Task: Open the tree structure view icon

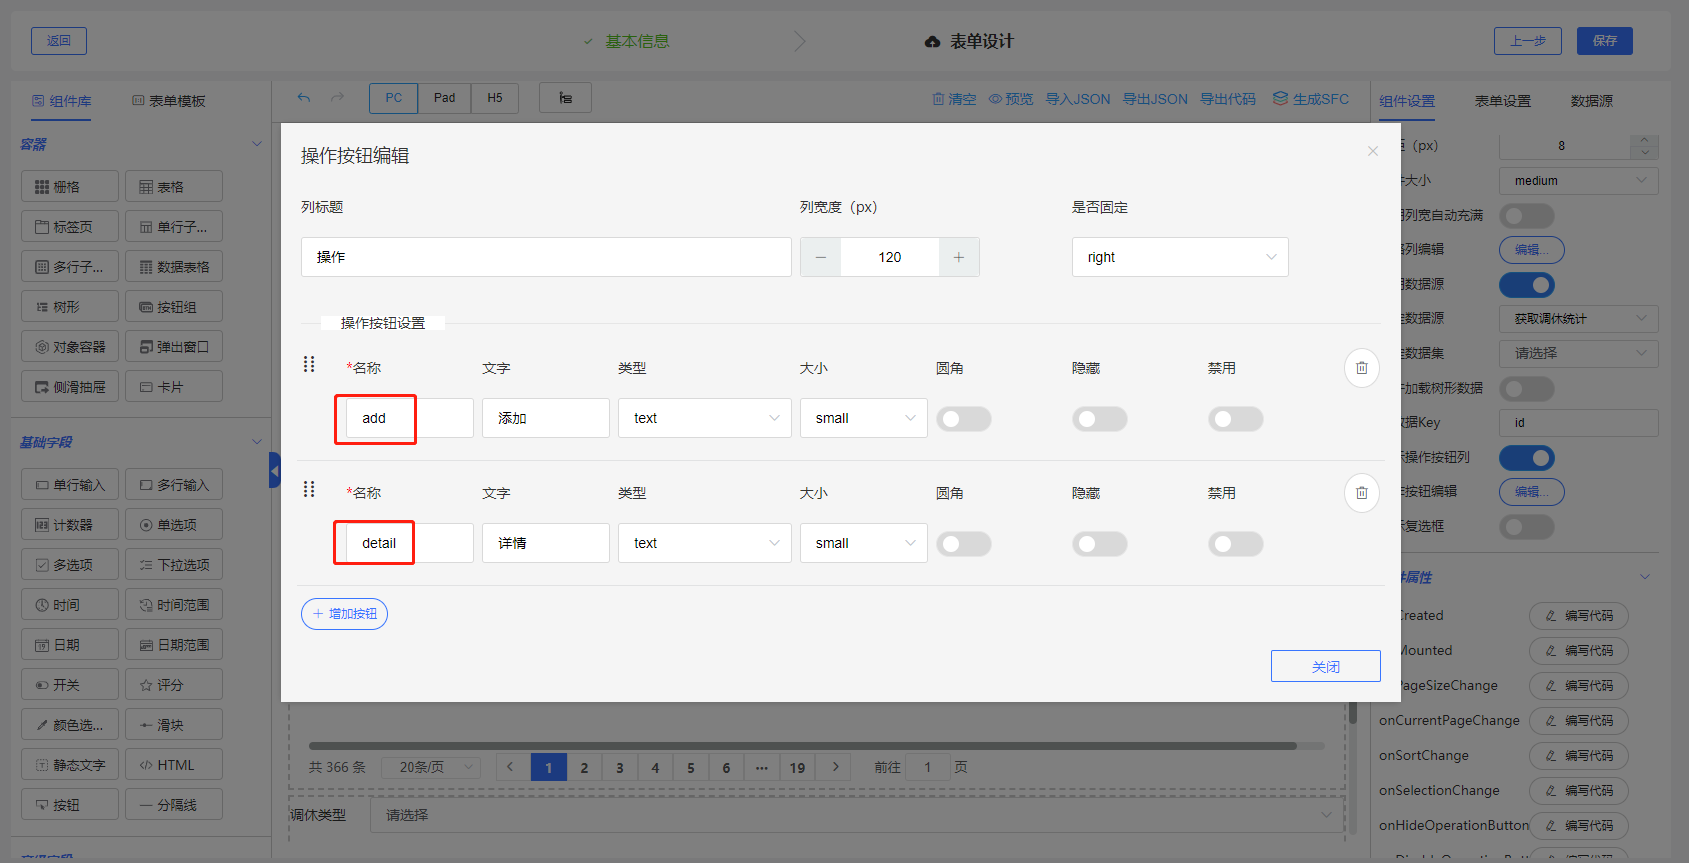Action: click(565, 98)
